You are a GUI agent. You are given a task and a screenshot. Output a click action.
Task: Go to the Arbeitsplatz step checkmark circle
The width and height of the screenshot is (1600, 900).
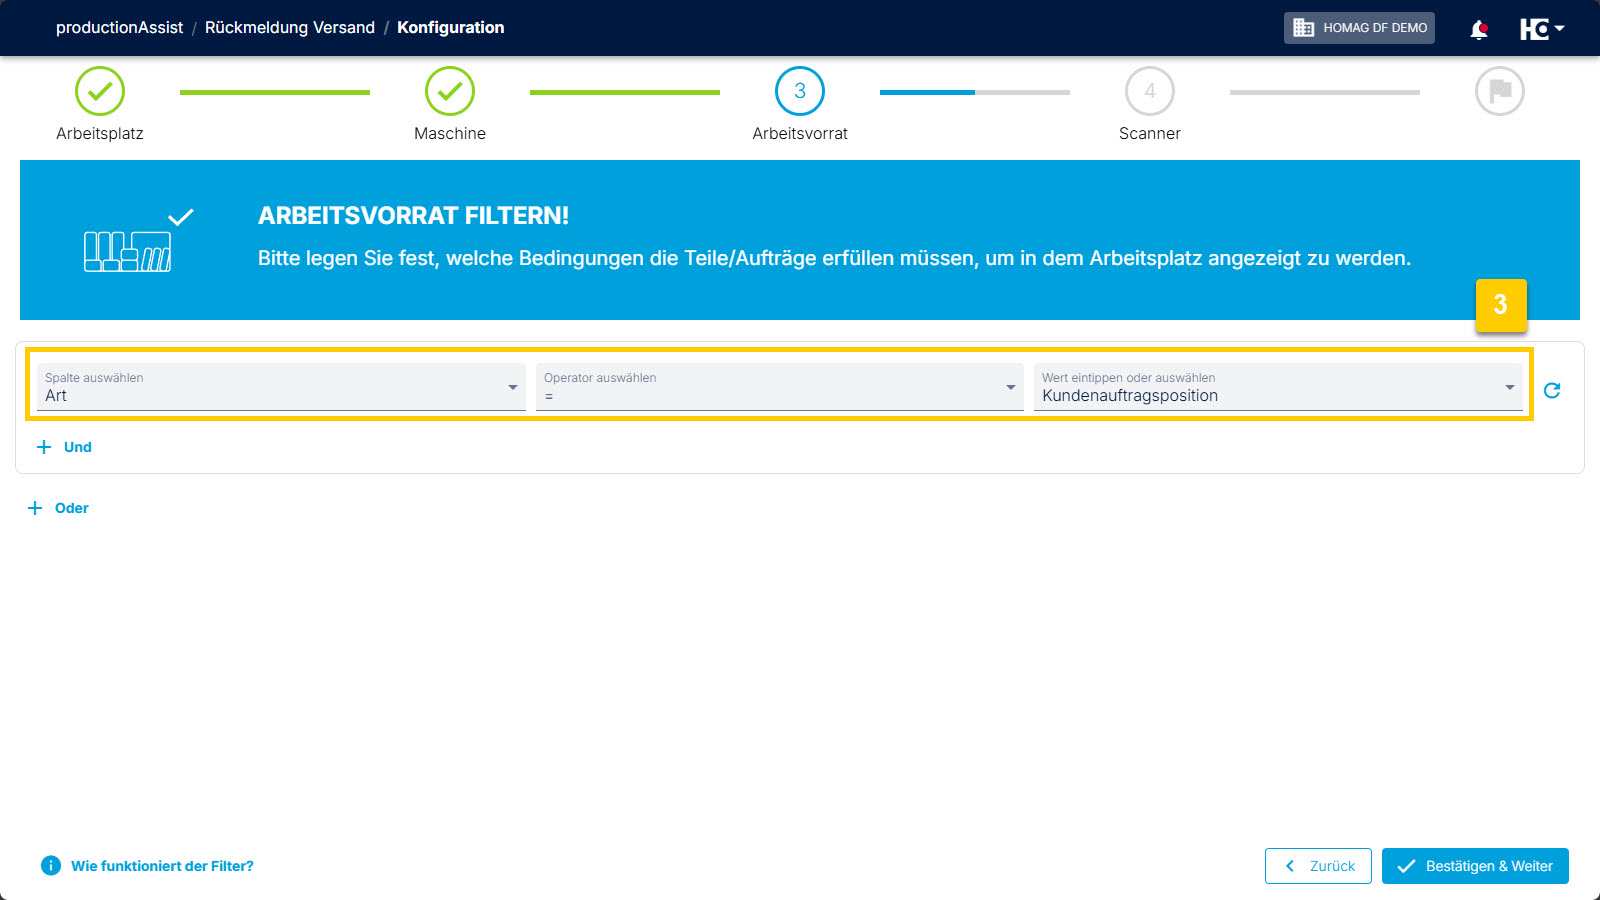pyautogui.click(x=100, y=91)
